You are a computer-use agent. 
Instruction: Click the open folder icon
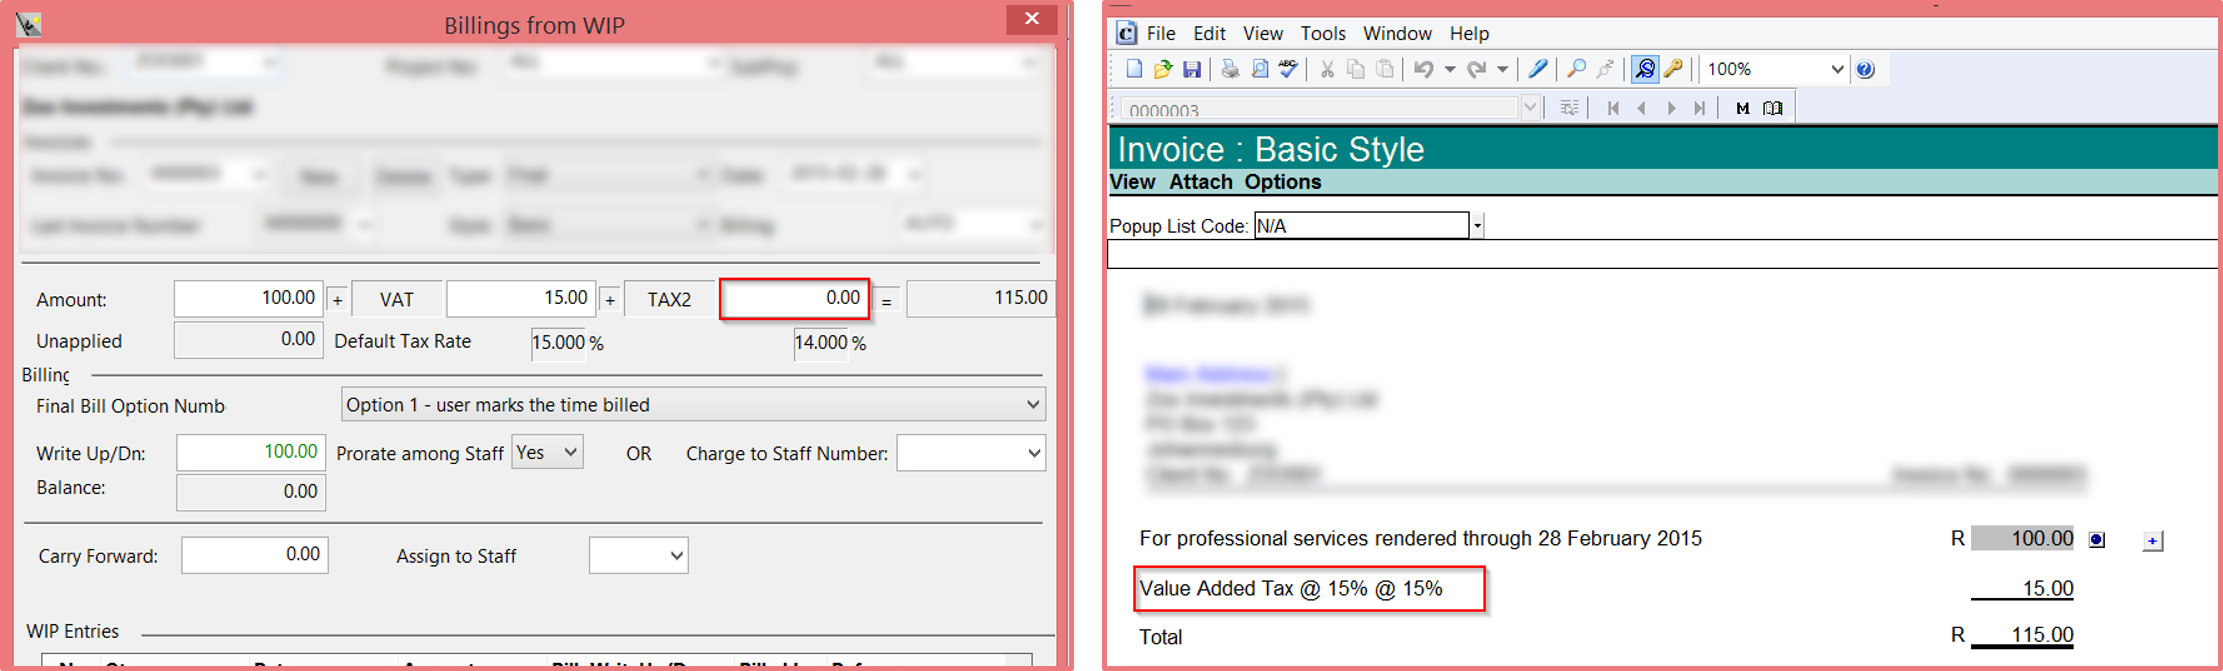pos(1162,69)
